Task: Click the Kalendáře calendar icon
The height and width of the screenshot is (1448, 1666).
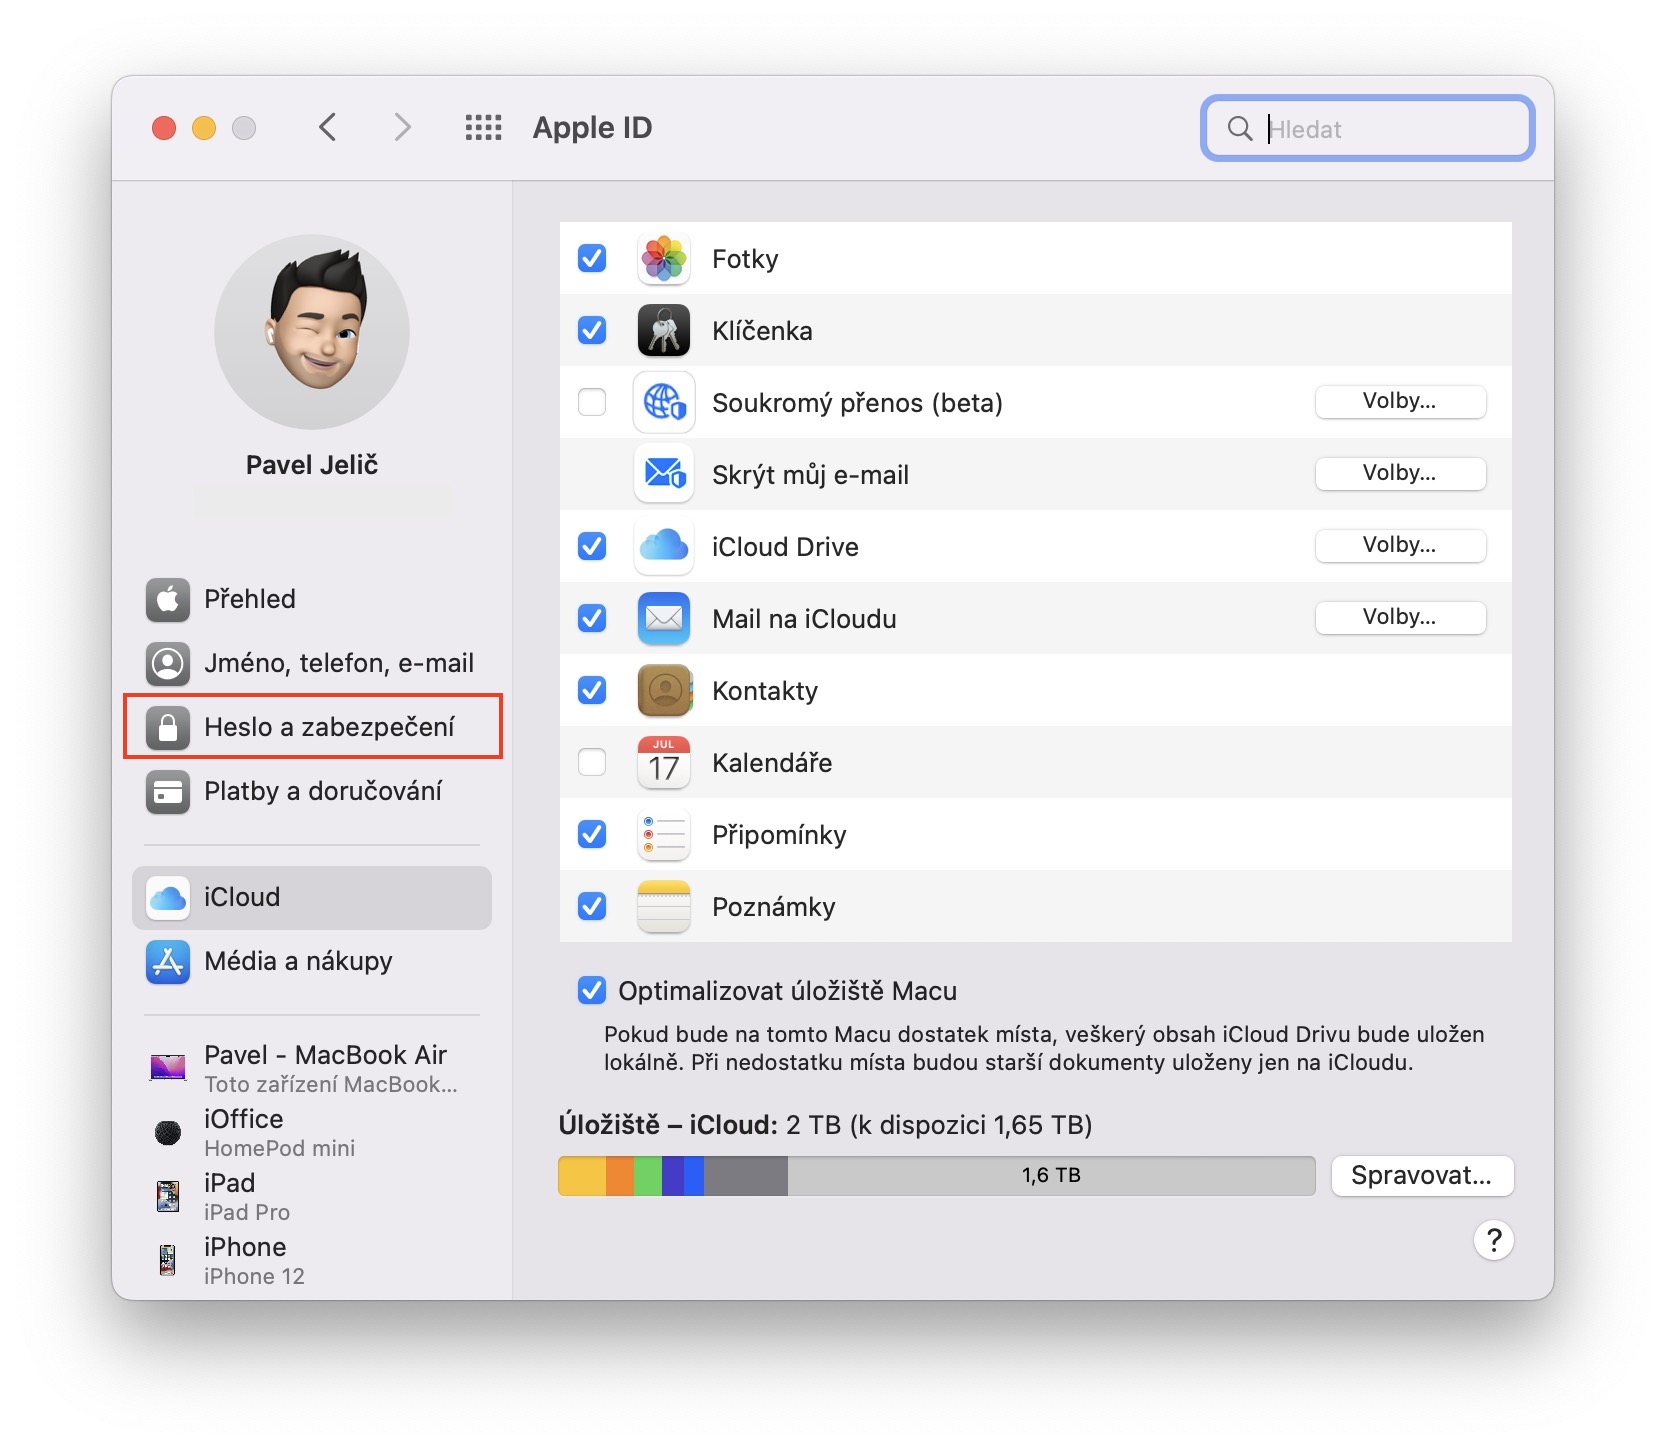Action: point(664,763)
